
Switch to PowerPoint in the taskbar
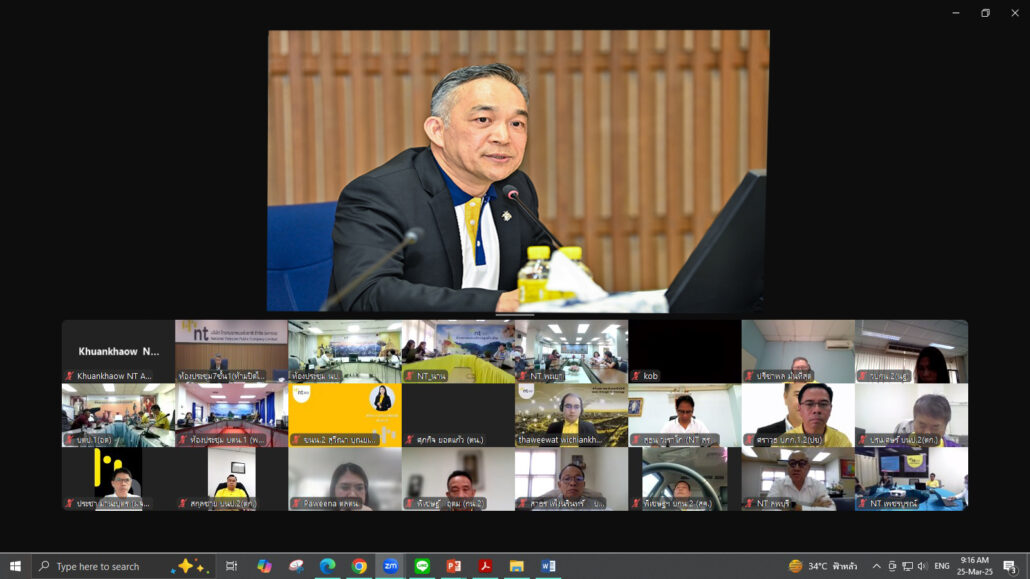[453, 566]
